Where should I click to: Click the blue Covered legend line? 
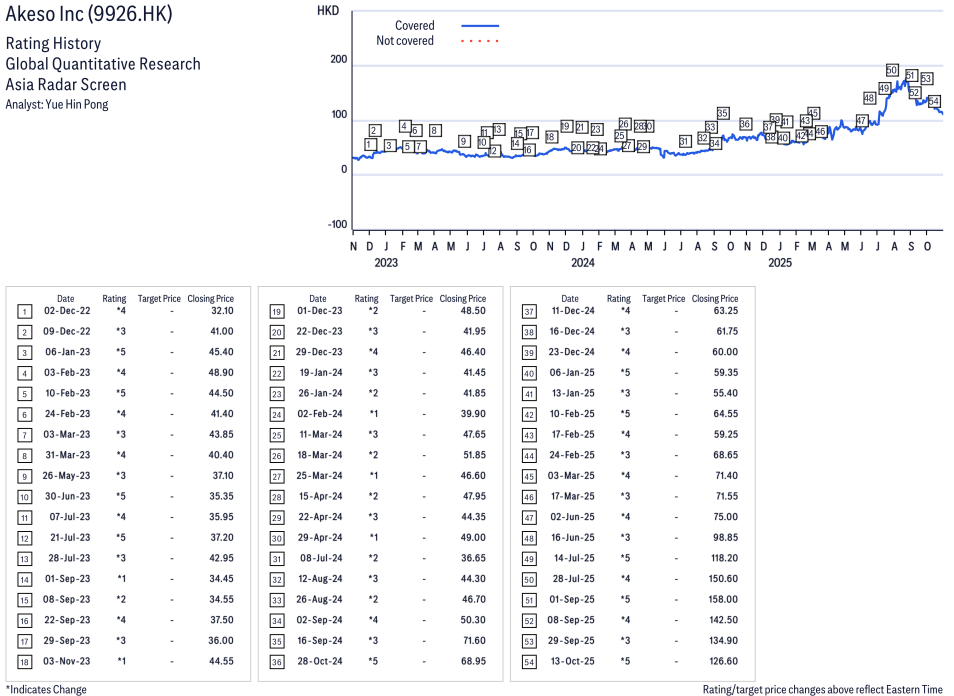click(480, 26)
